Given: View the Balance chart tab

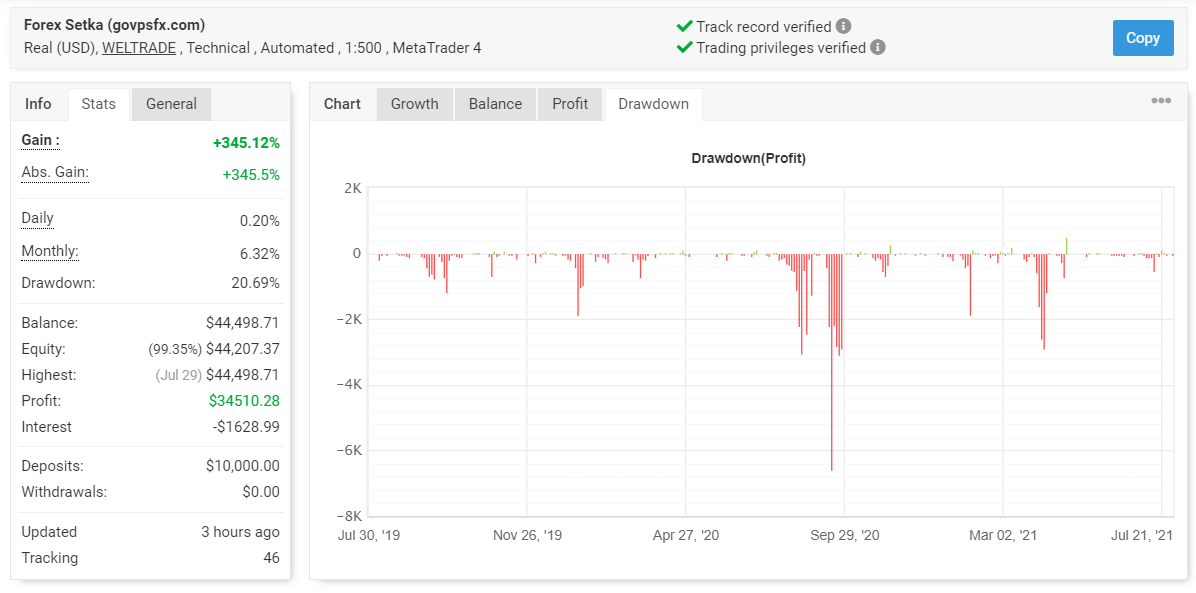Looking at the screenshot, I should click(496, 105).
